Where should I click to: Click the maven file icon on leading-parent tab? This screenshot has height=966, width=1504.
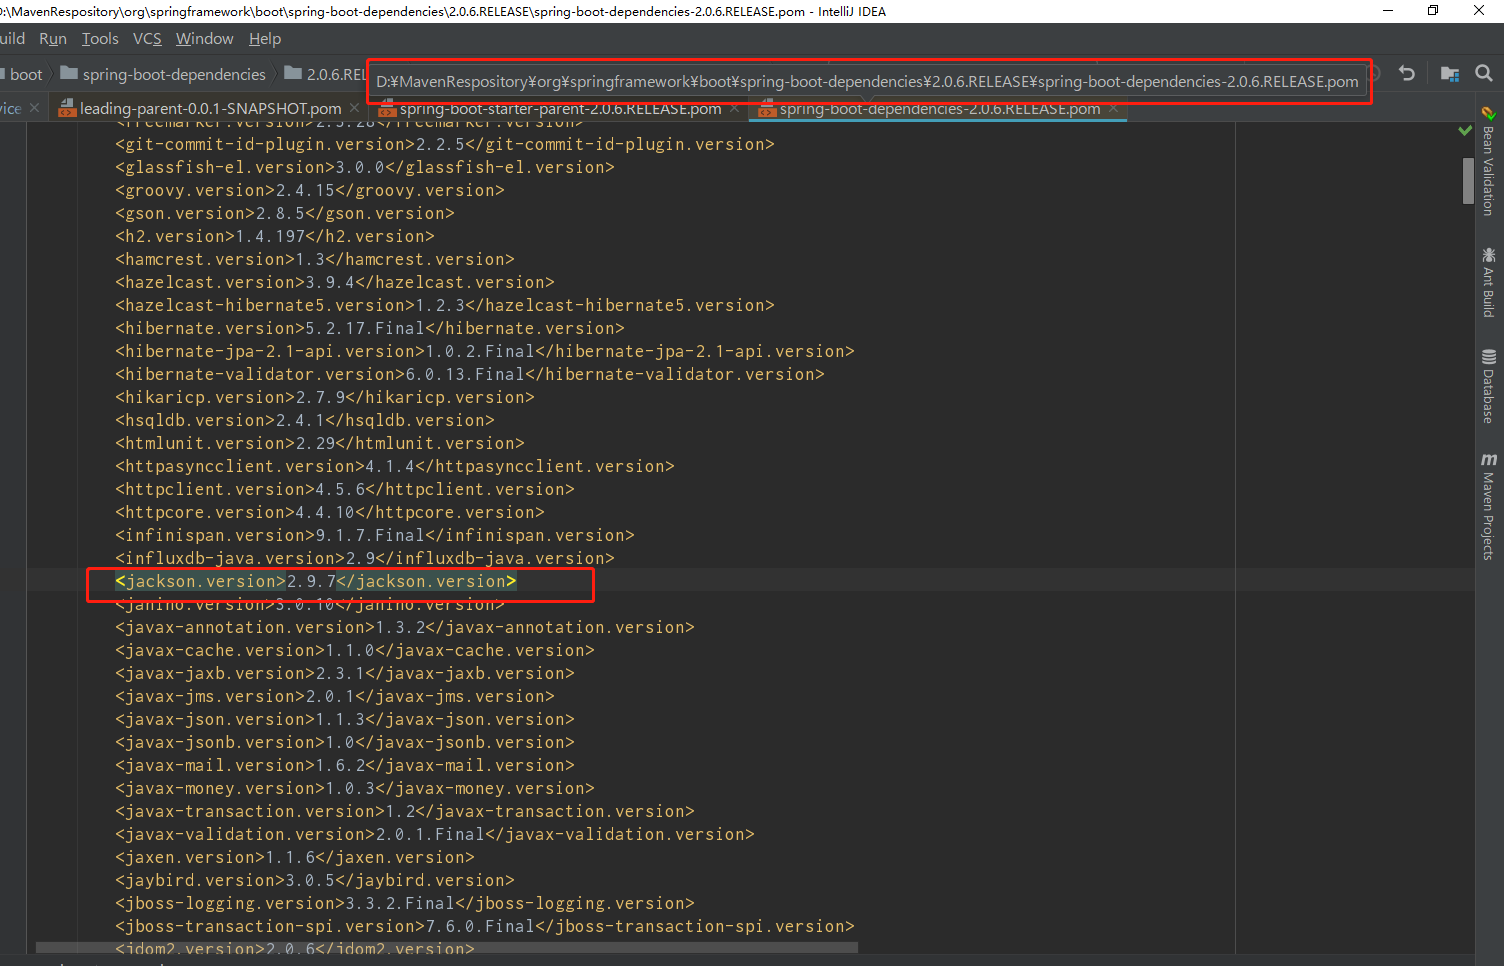pos(67,108)
